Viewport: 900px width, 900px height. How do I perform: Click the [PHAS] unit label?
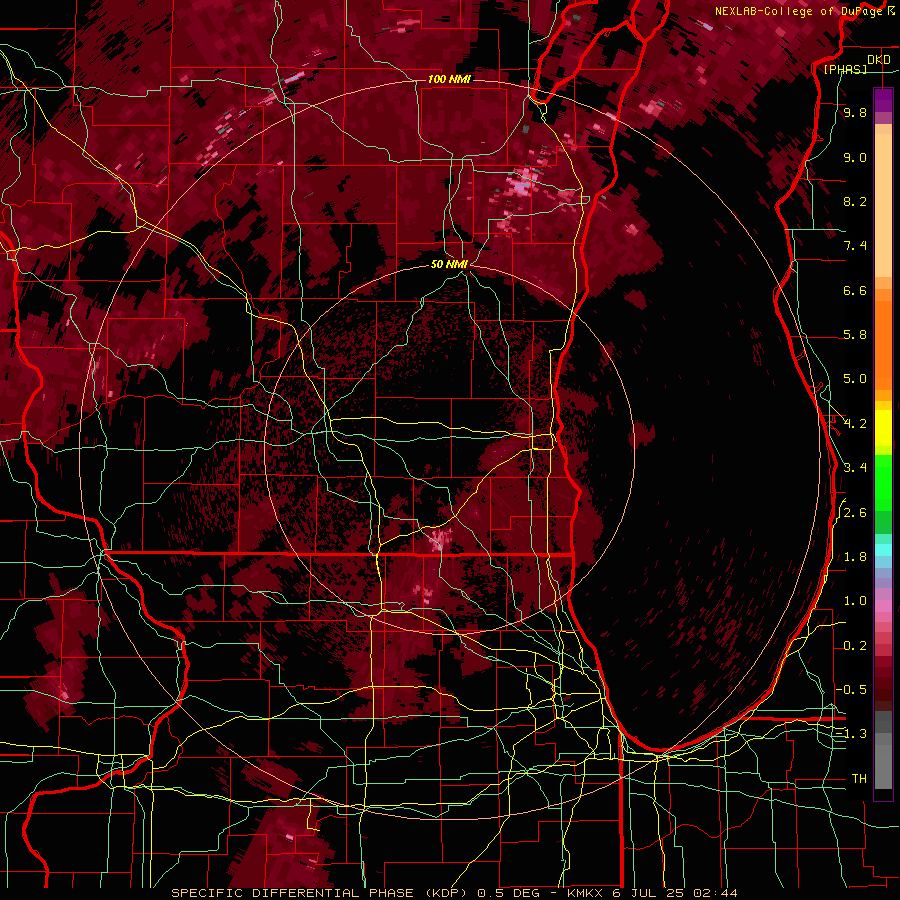[x=845, y=69]
